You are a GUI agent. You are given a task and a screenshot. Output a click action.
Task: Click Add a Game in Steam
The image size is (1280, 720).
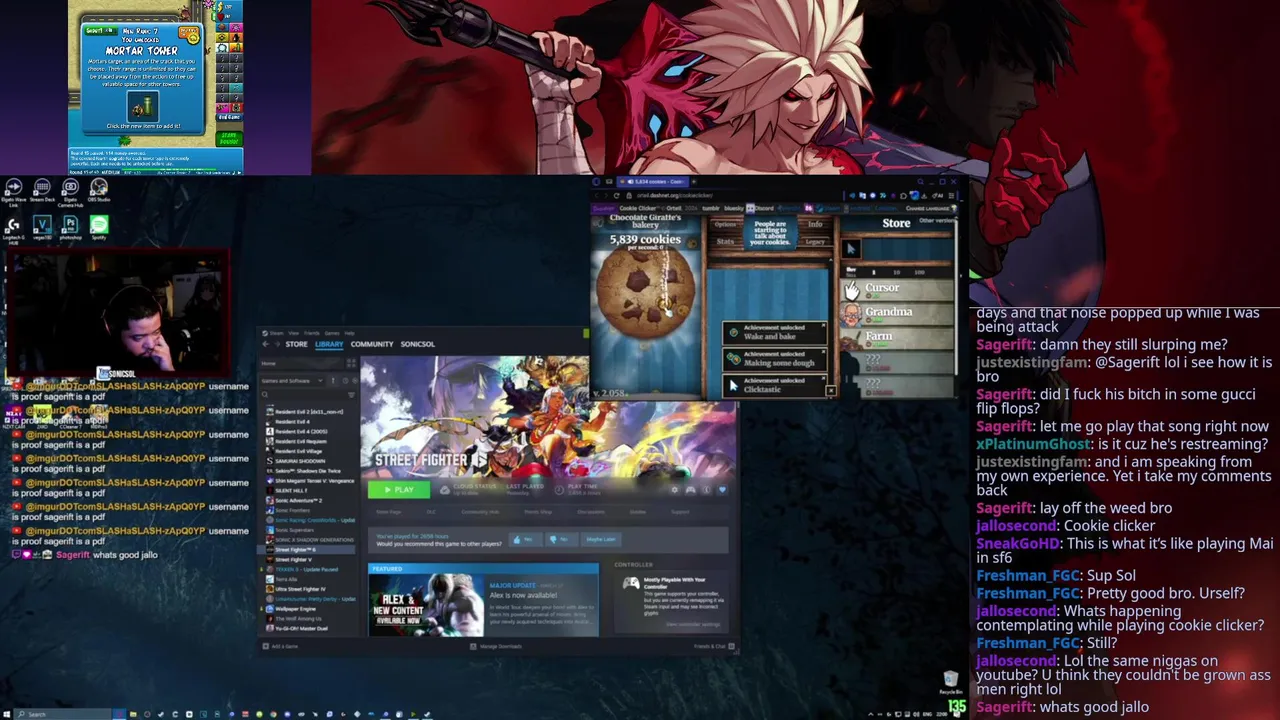pyautogui.click(x=280, y=646)
